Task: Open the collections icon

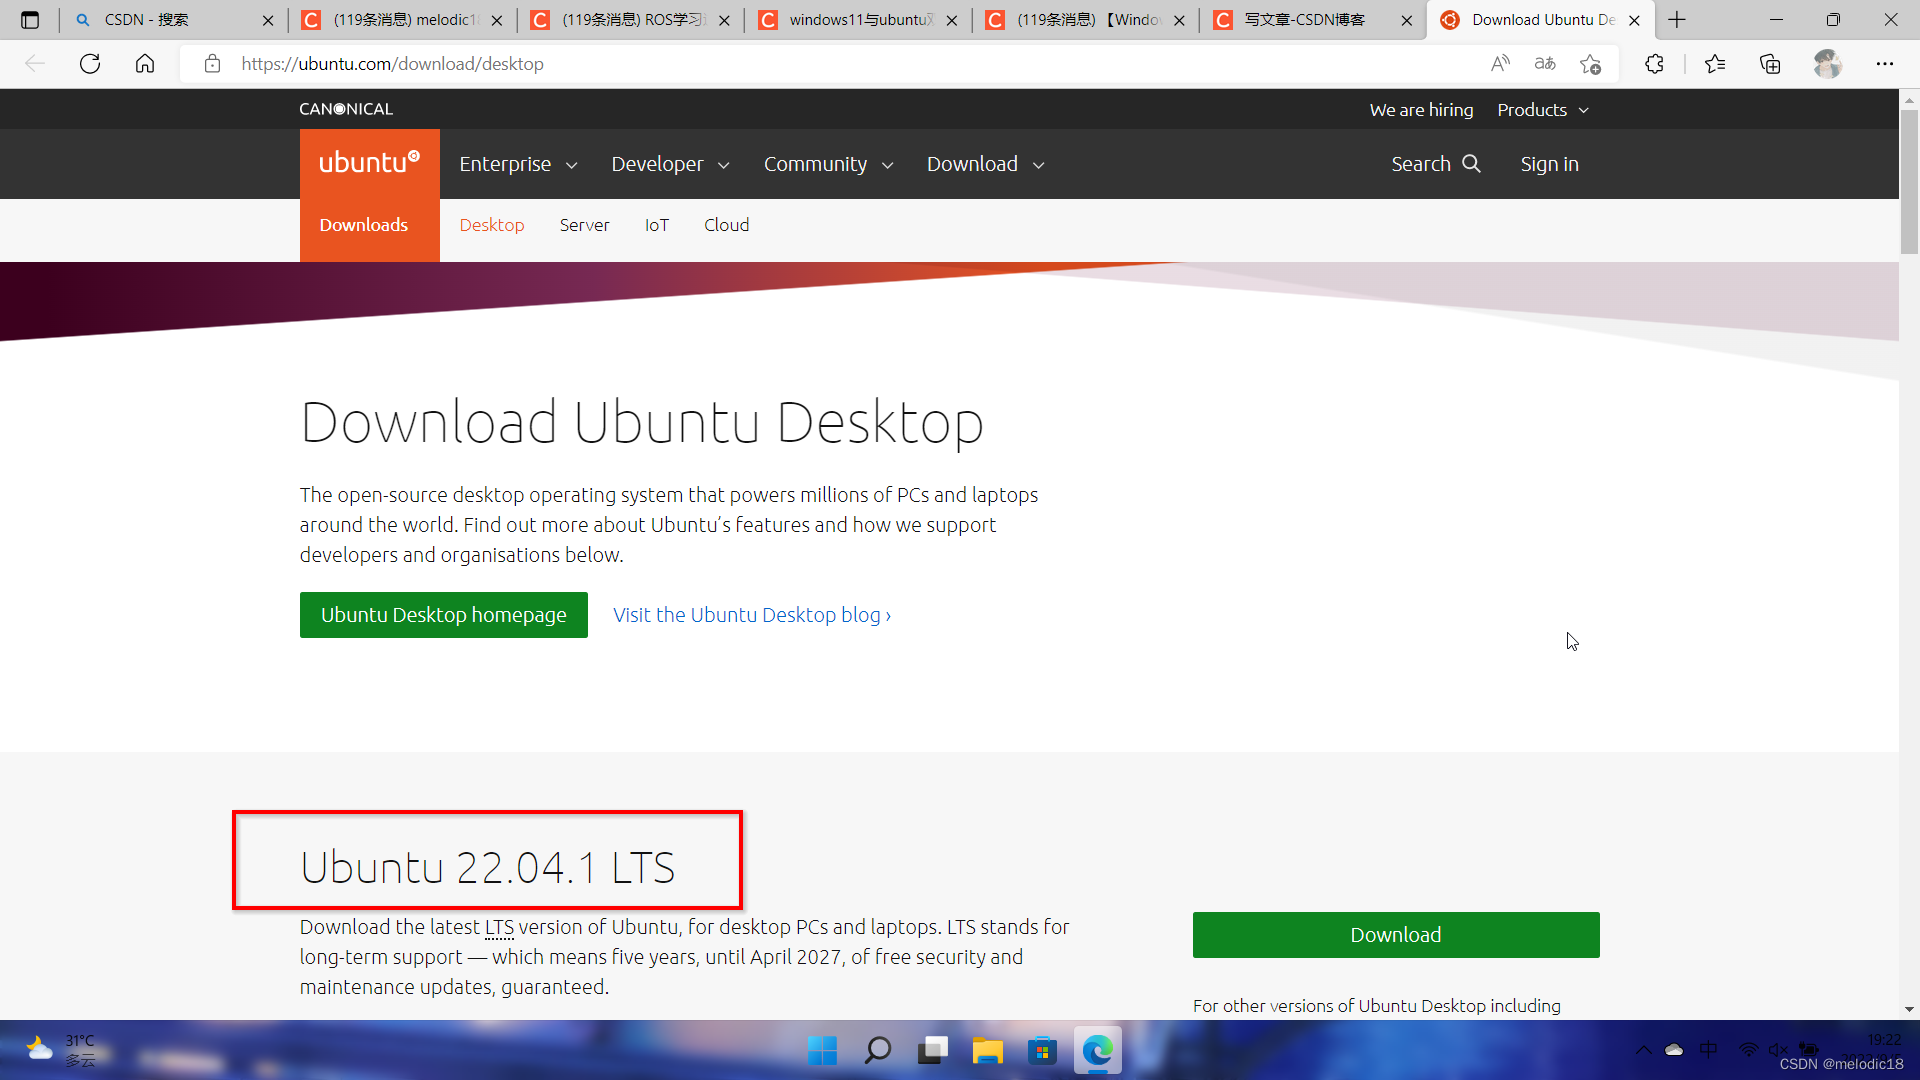Action: (x=1770, y=64)
